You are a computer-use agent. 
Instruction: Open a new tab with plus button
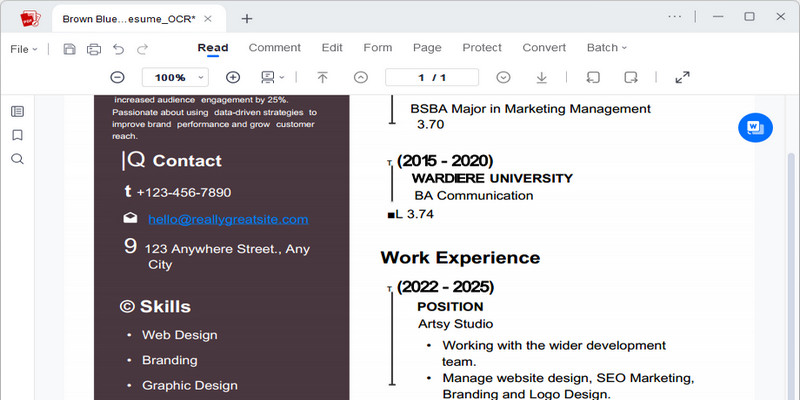point(247,19)
